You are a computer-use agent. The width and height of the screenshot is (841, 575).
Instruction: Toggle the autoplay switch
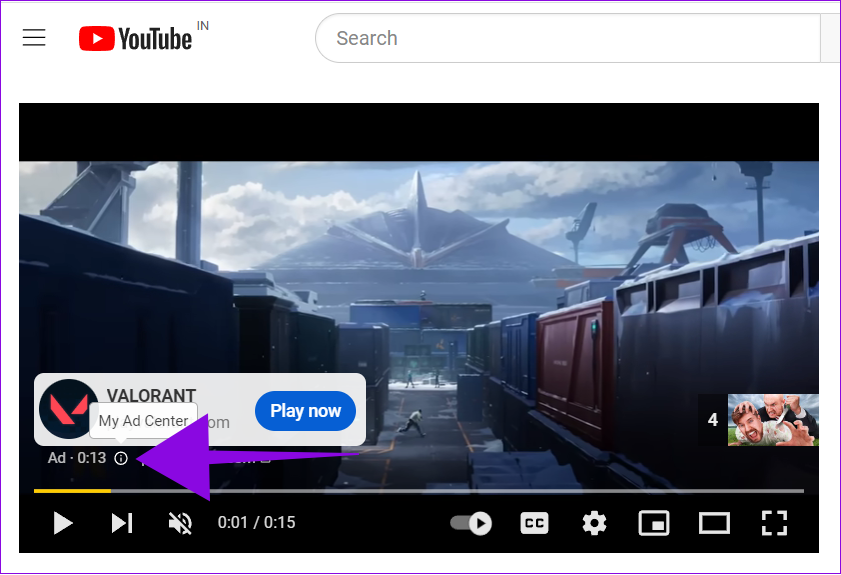tap(471, 523)
